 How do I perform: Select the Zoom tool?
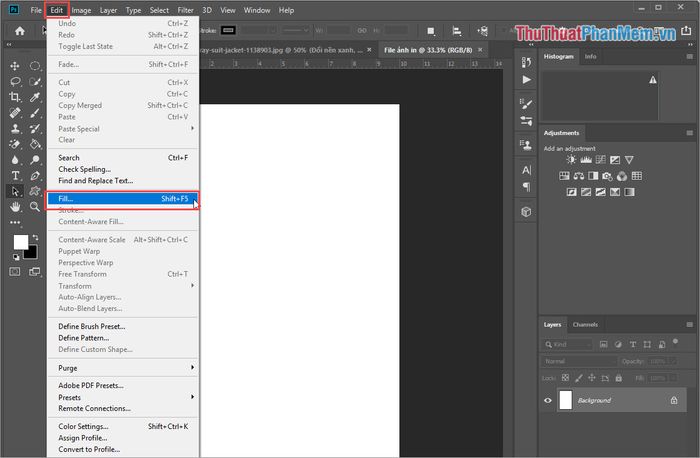click(x=35, y=207)
